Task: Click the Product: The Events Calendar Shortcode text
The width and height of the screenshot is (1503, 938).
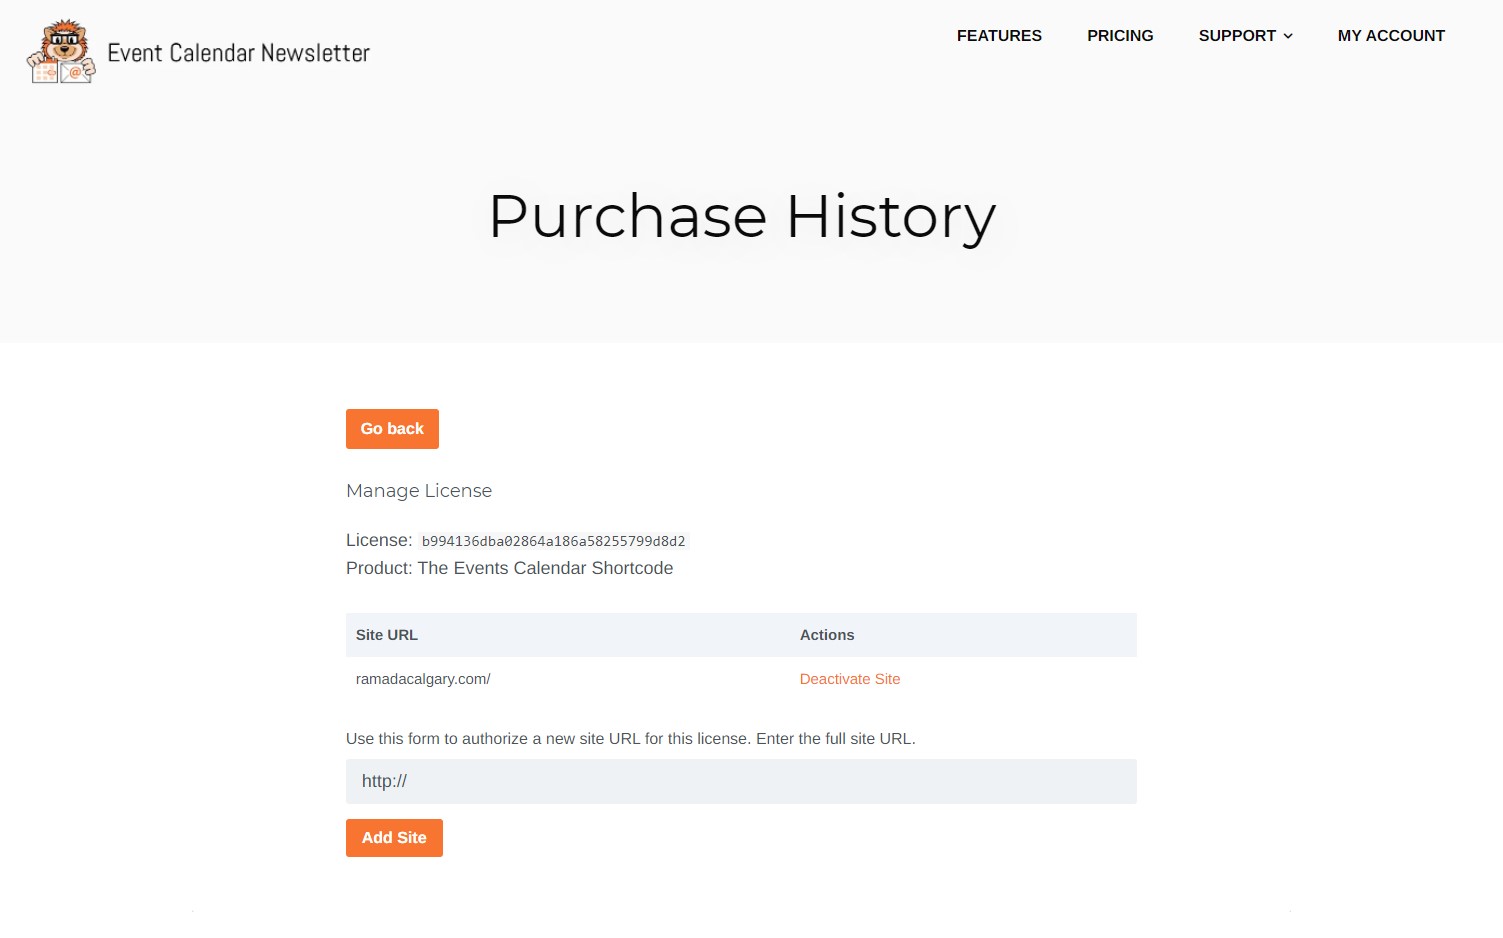Action: (509, 568)
